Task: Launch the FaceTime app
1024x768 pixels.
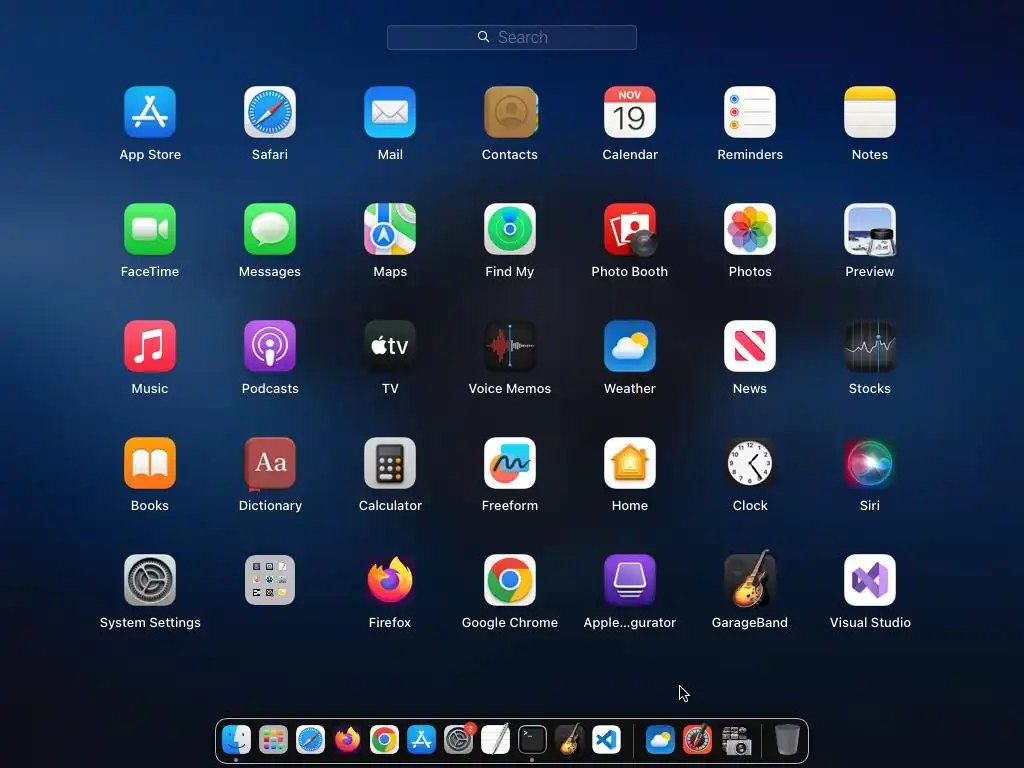Action: [150, 229]
